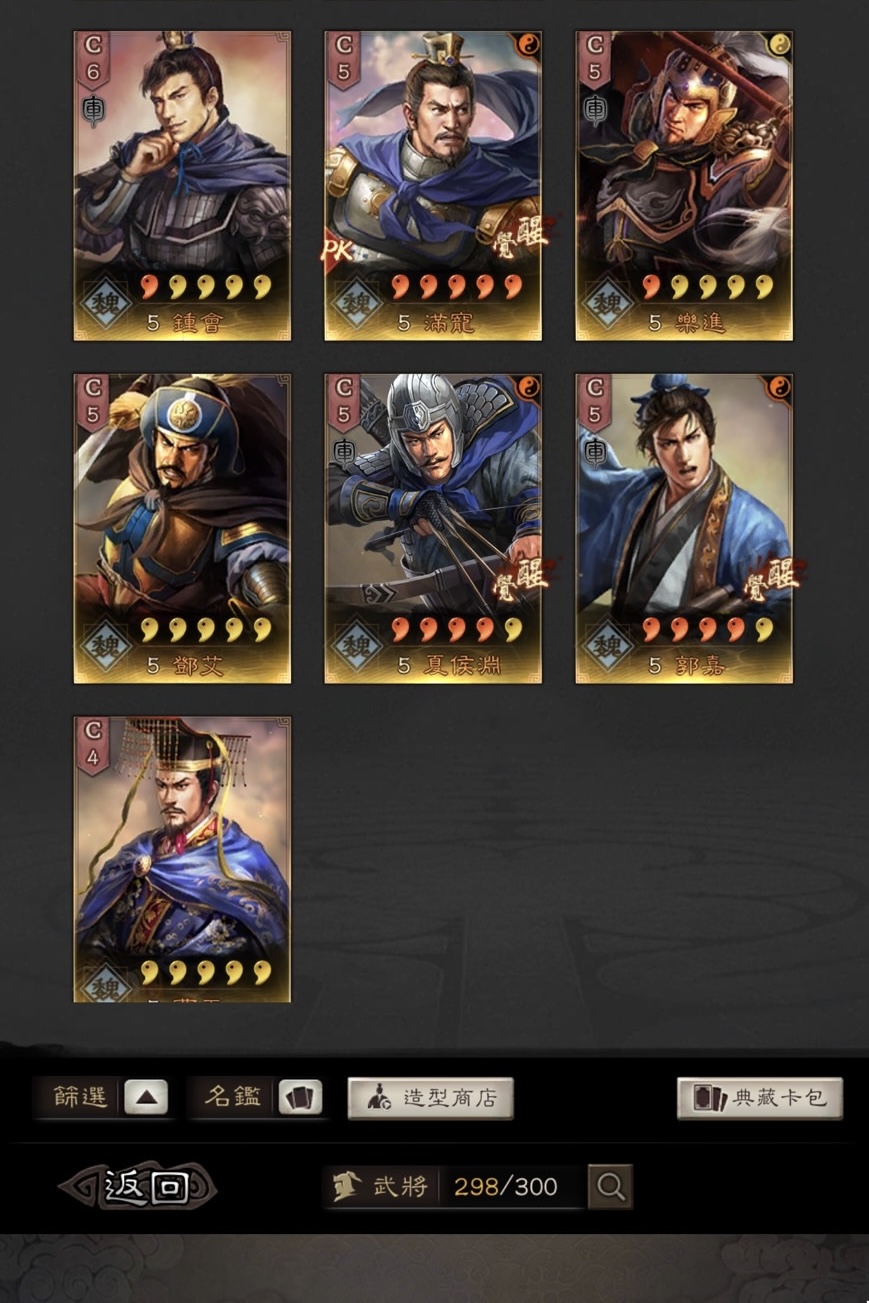Go back using the 返回 button

tap(138, 1187)
